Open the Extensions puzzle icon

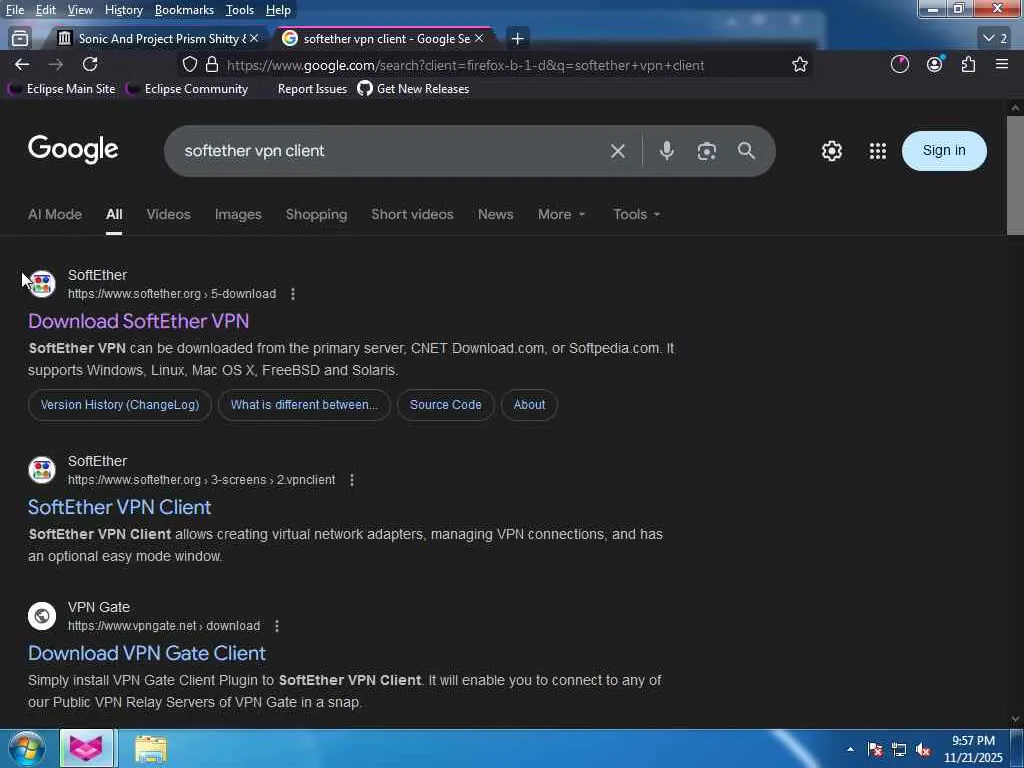click(x=968, y=64)
